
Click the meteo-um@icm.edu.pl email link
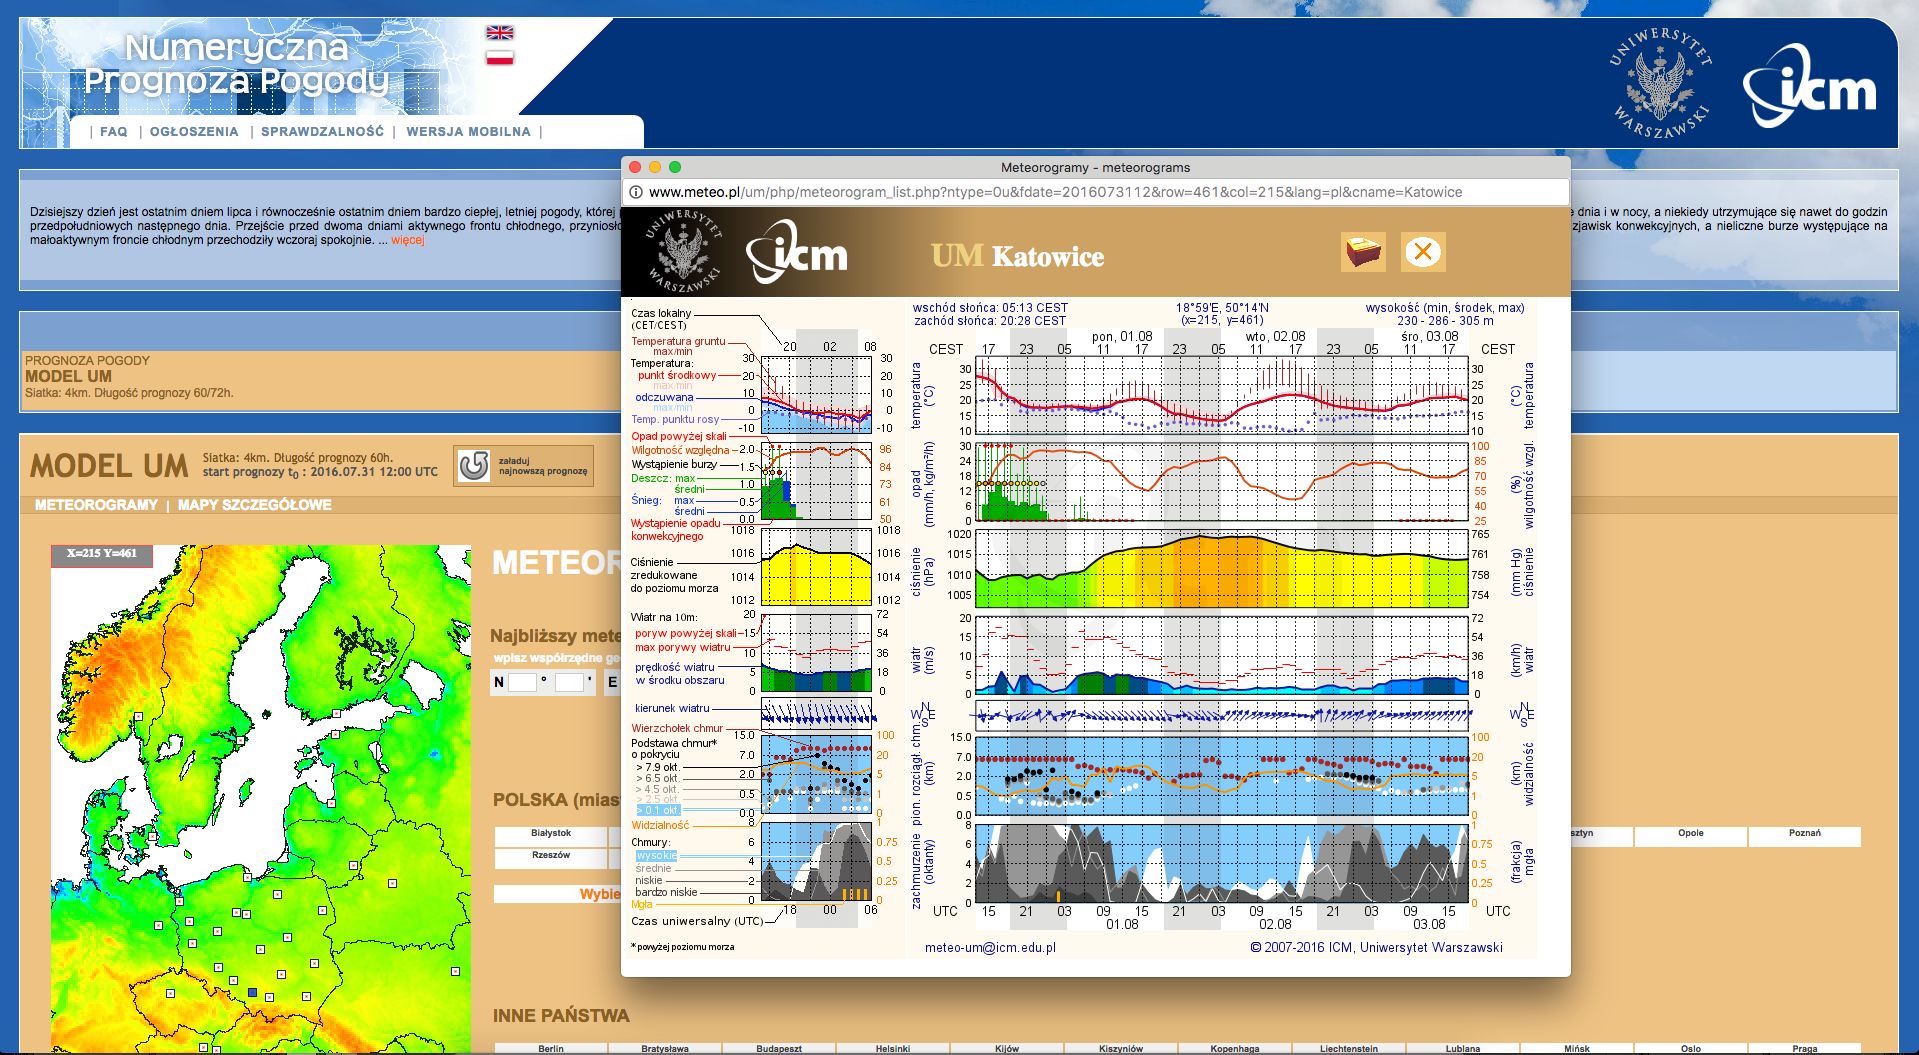[x=990, y=948]
